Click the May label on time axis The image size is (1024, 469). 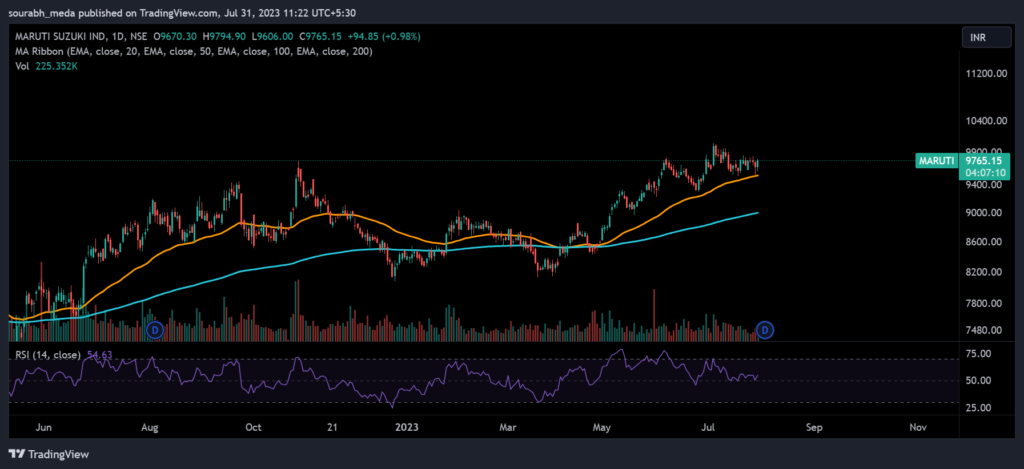pos(601,428)
